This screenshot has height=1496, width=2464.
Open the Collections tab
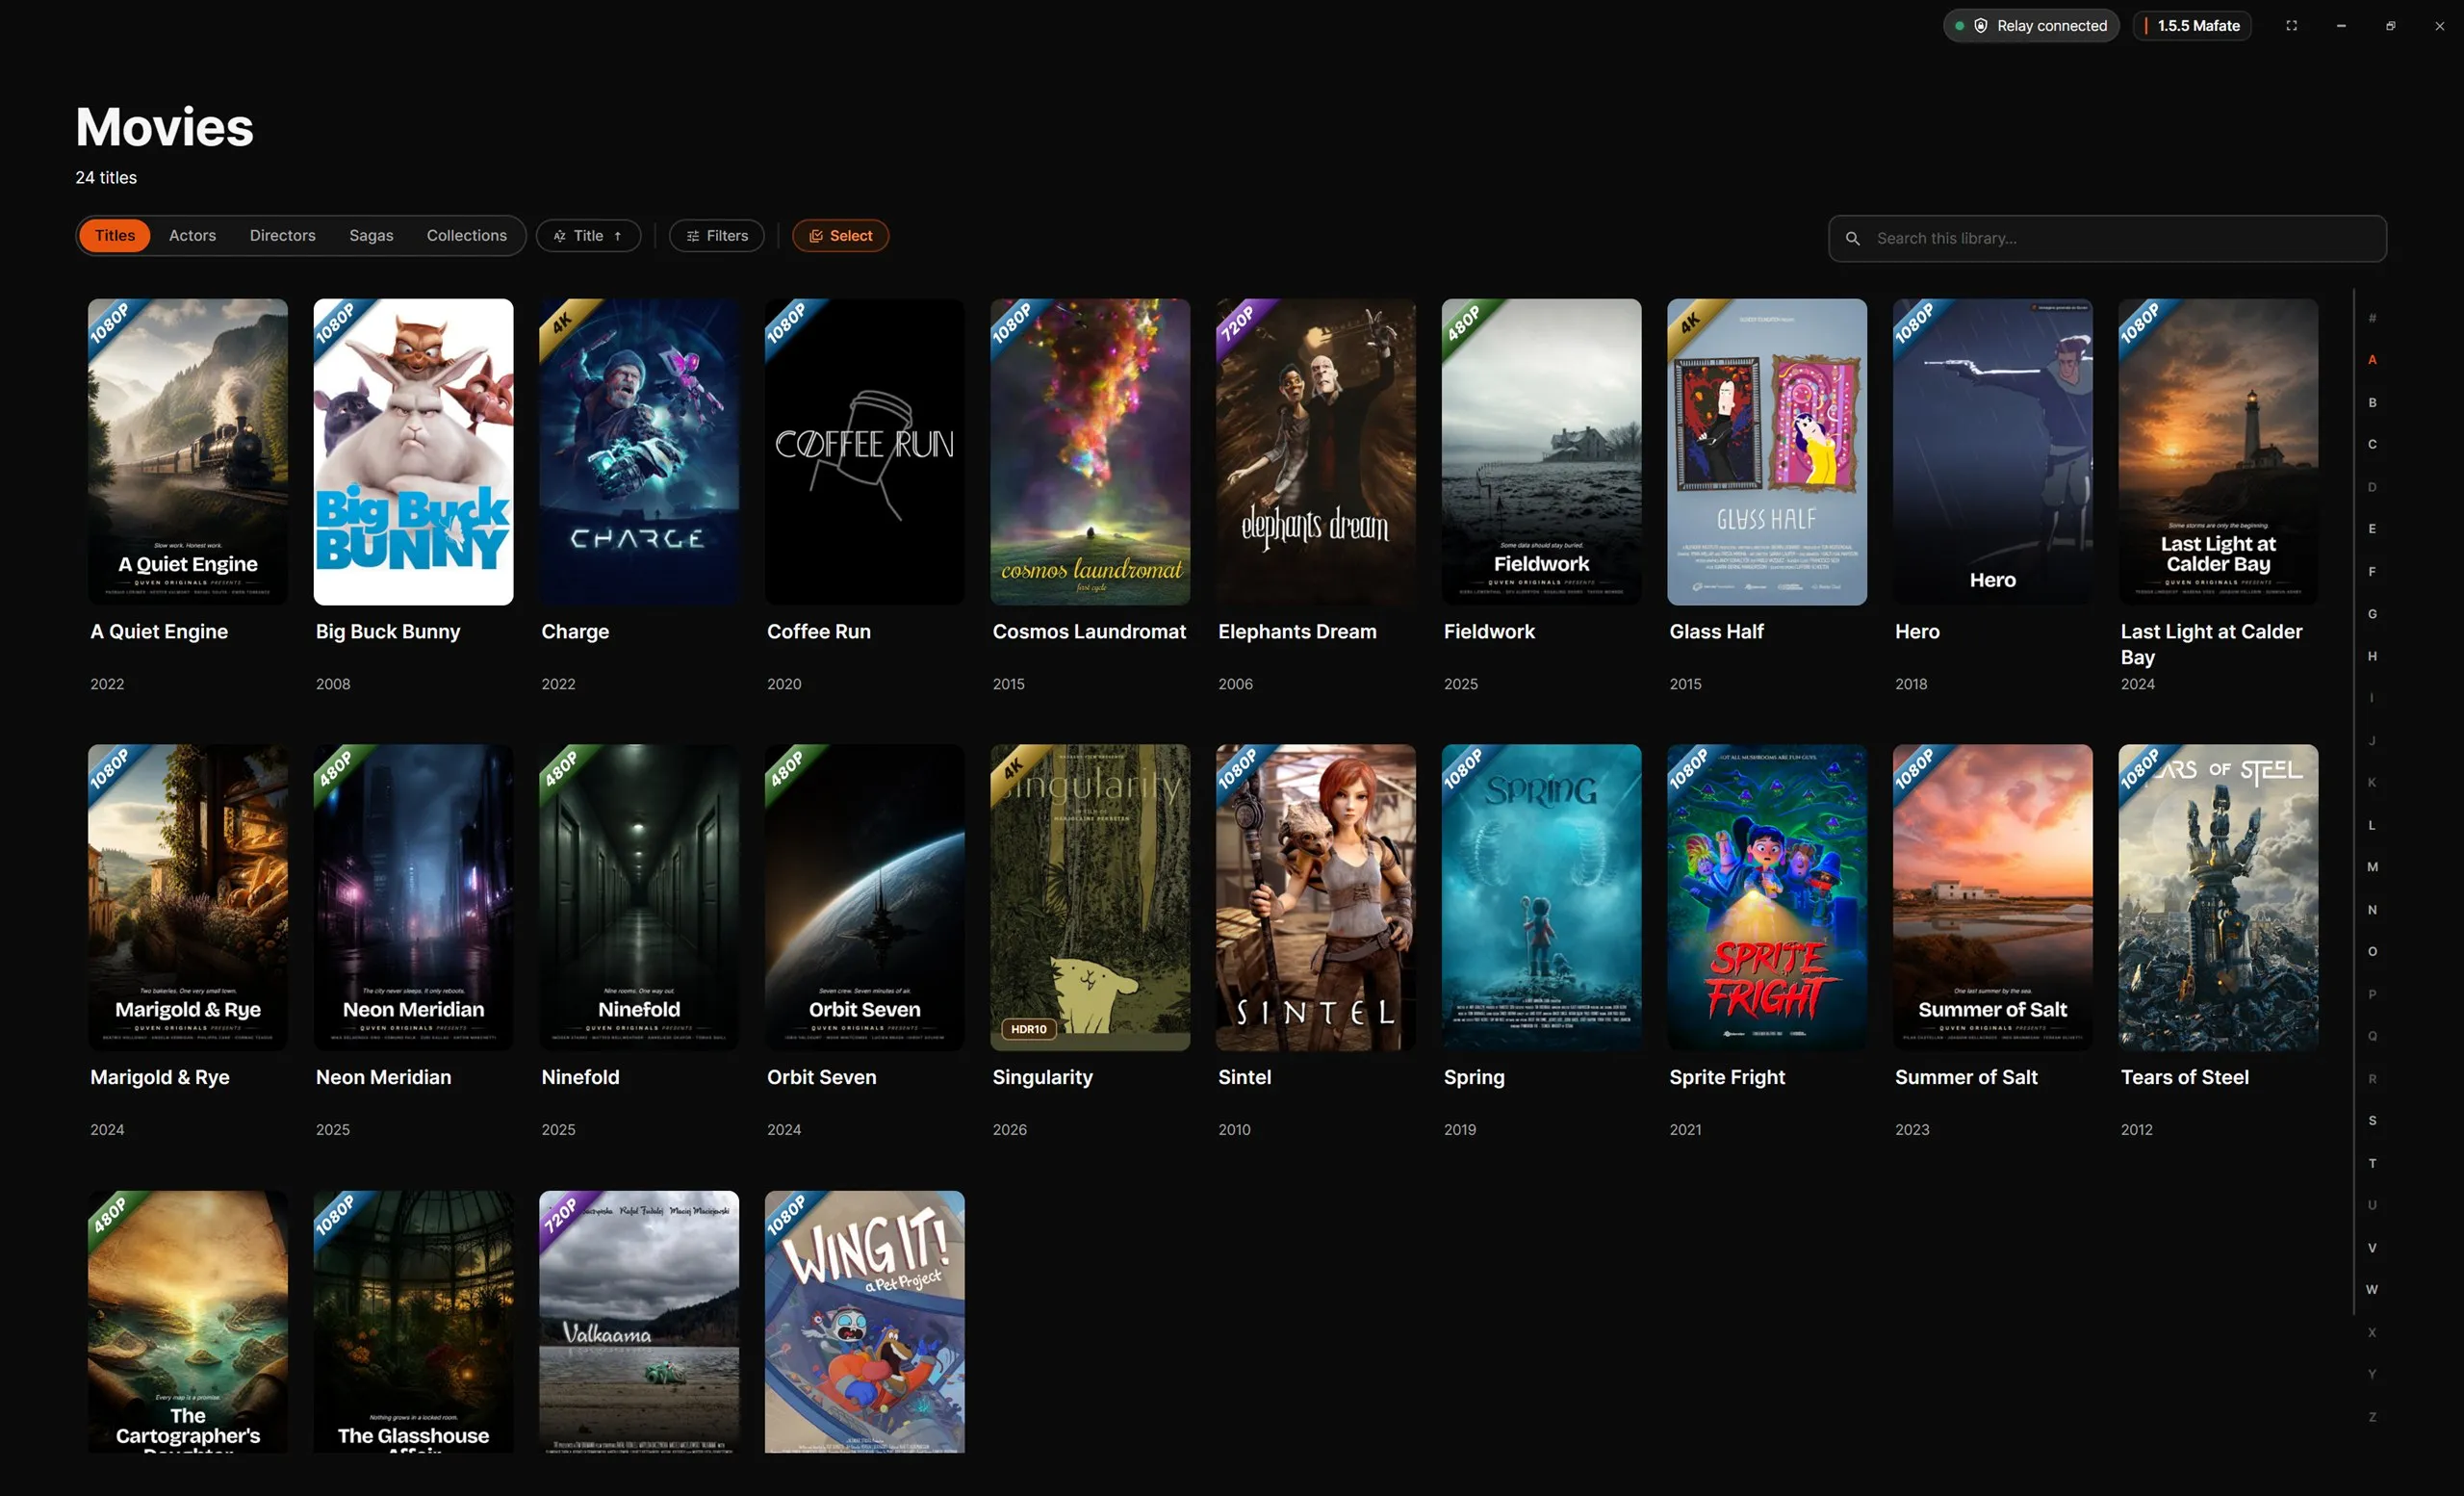coord(466,236)
